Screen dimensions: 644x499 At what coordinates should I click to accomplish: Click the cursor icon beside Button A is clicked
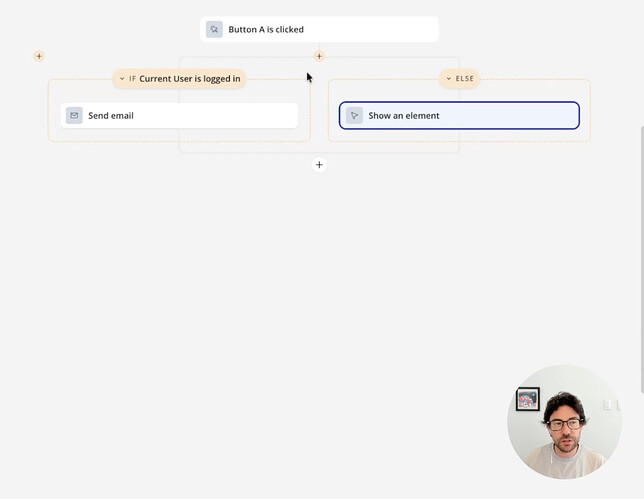tap(214, 29)
